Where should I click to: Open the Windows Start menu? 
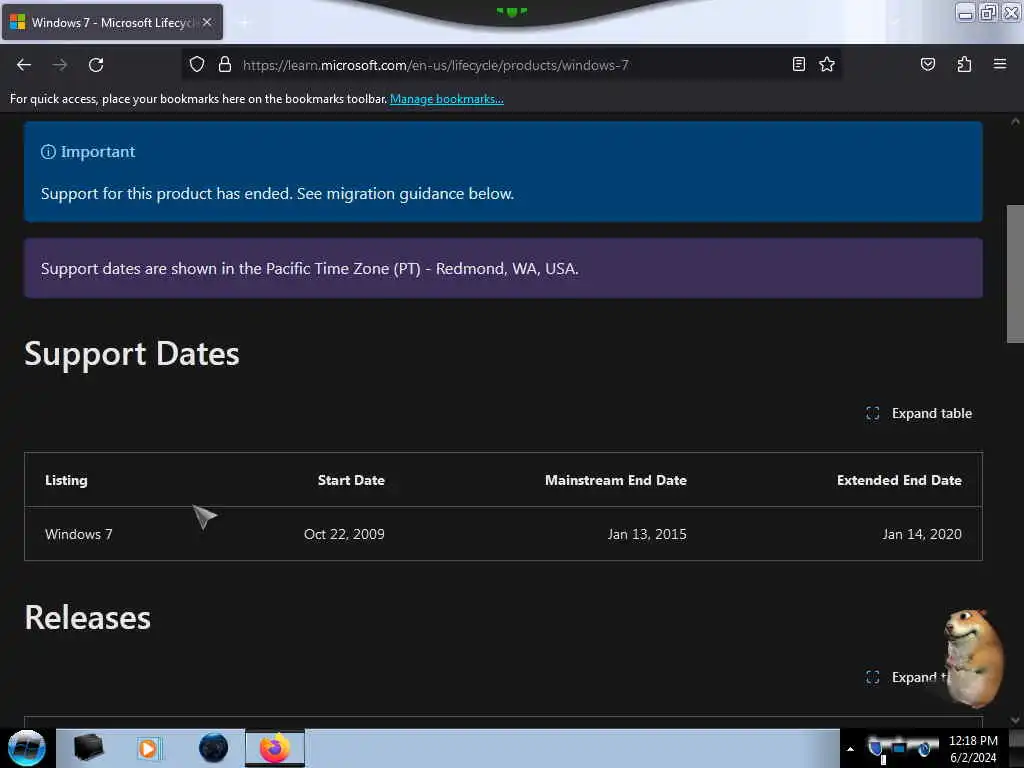coord(26,748)
